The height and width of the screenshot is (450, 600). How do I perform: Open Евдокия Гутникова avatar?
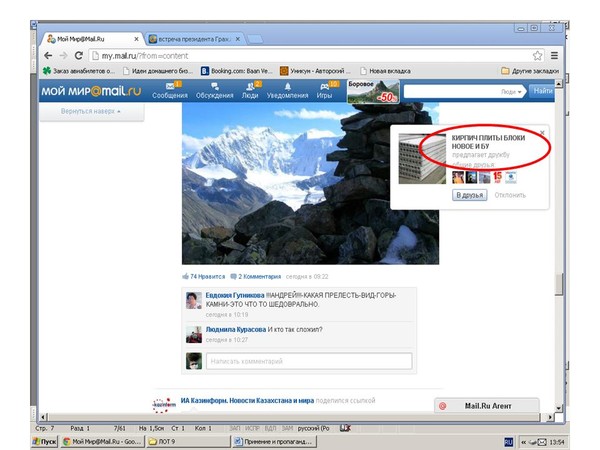(194, 300)
